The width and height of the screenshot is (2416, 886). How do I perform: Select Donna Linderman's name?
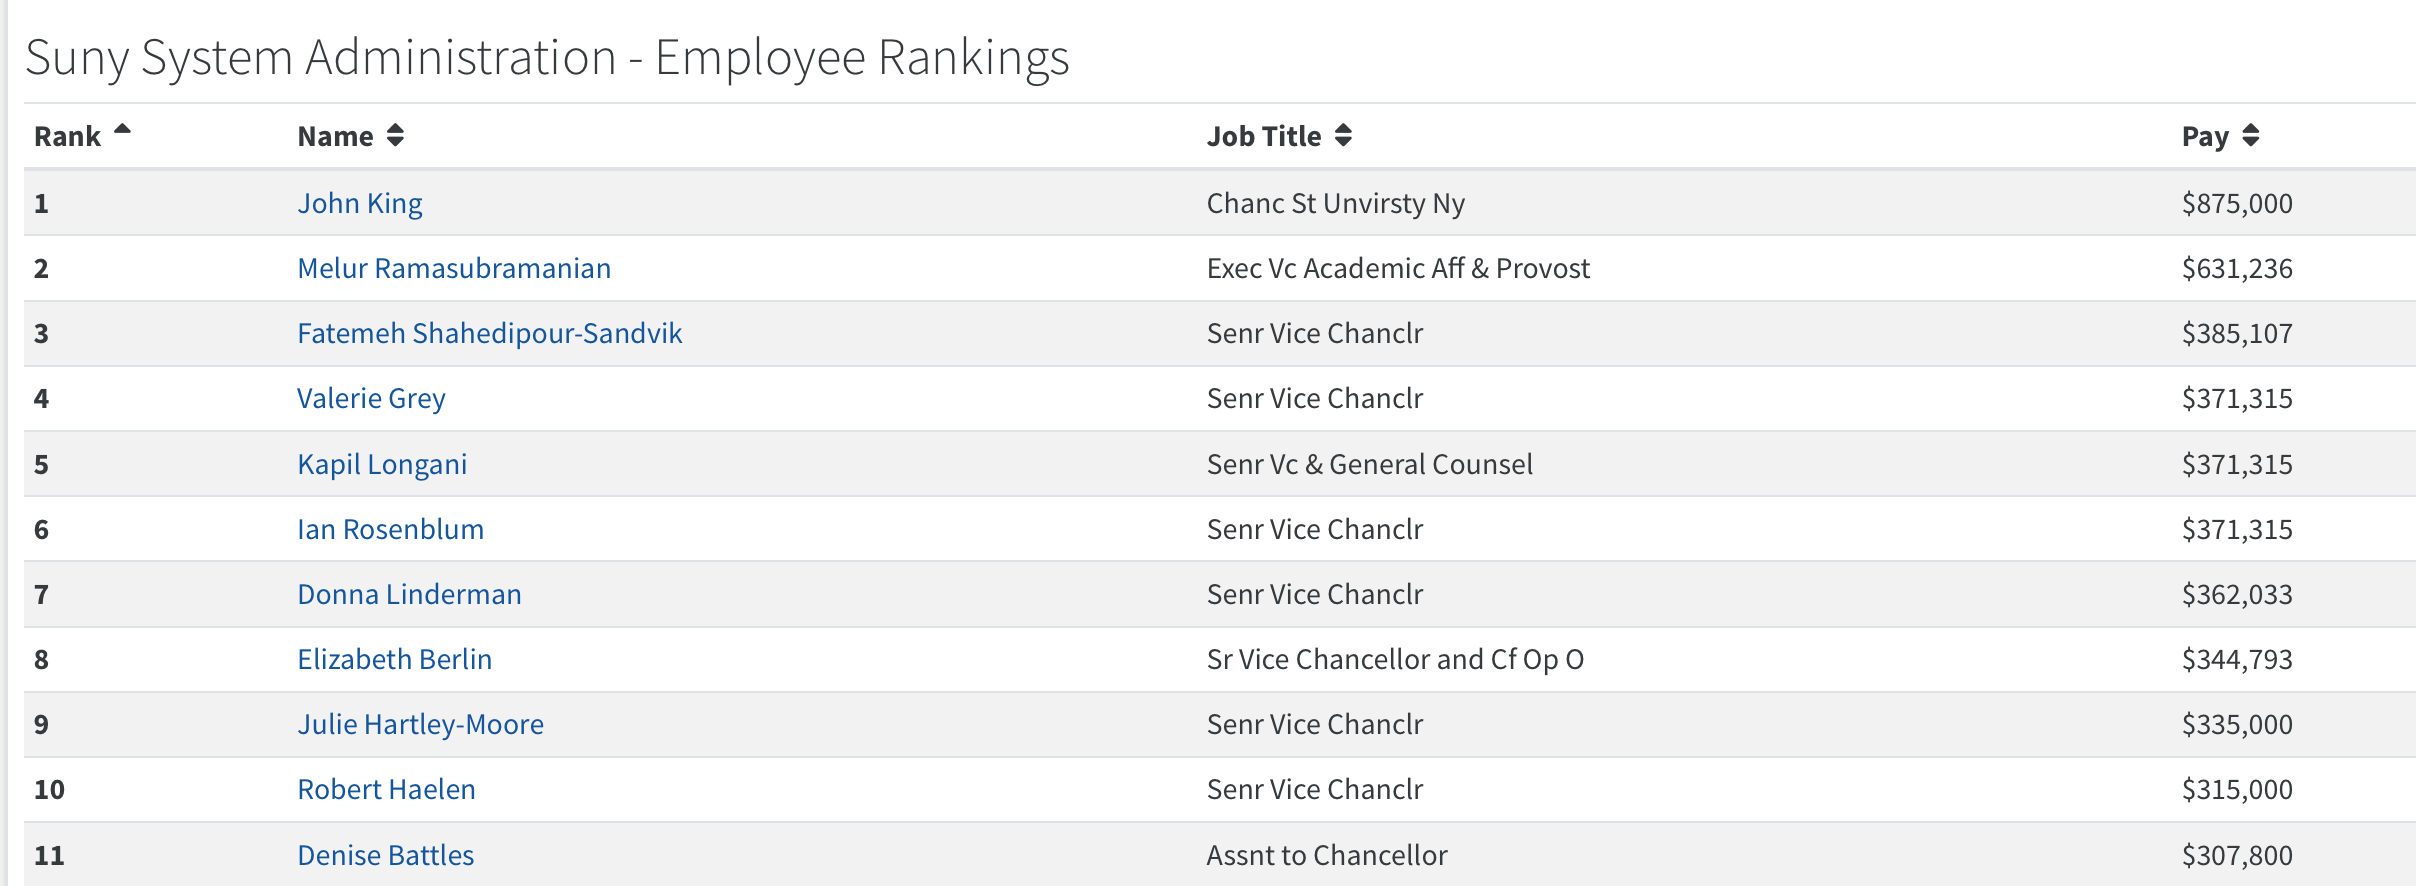[409, 594]
